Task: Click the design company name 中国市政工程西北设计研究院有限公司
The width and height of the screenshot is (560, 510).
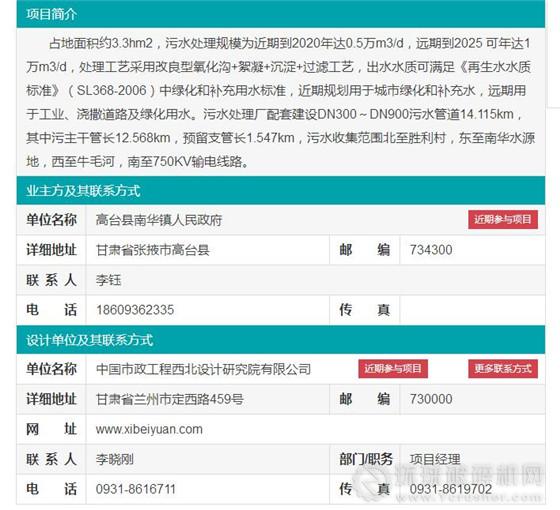Action: coord(203,369)
